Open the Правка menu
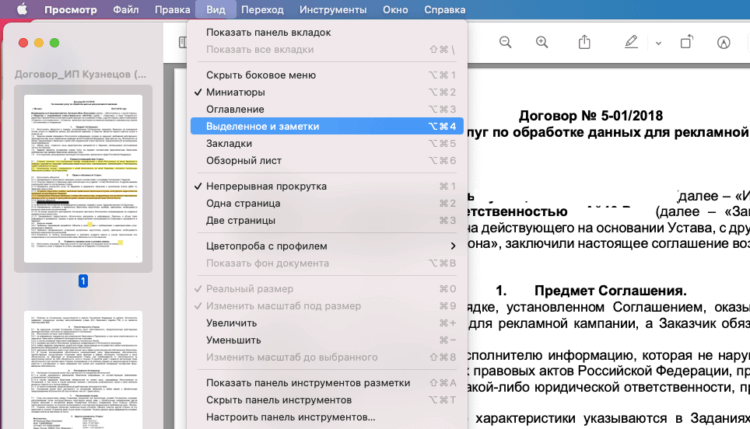This screenshot has height=429, width=750. tap(172, 10)
